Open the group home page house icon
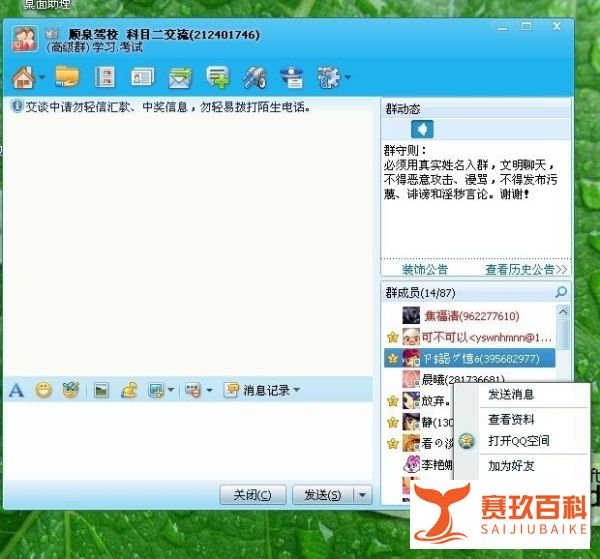Image resolution: width=600 pixels, height=559 pixels. tap(23, 77)
